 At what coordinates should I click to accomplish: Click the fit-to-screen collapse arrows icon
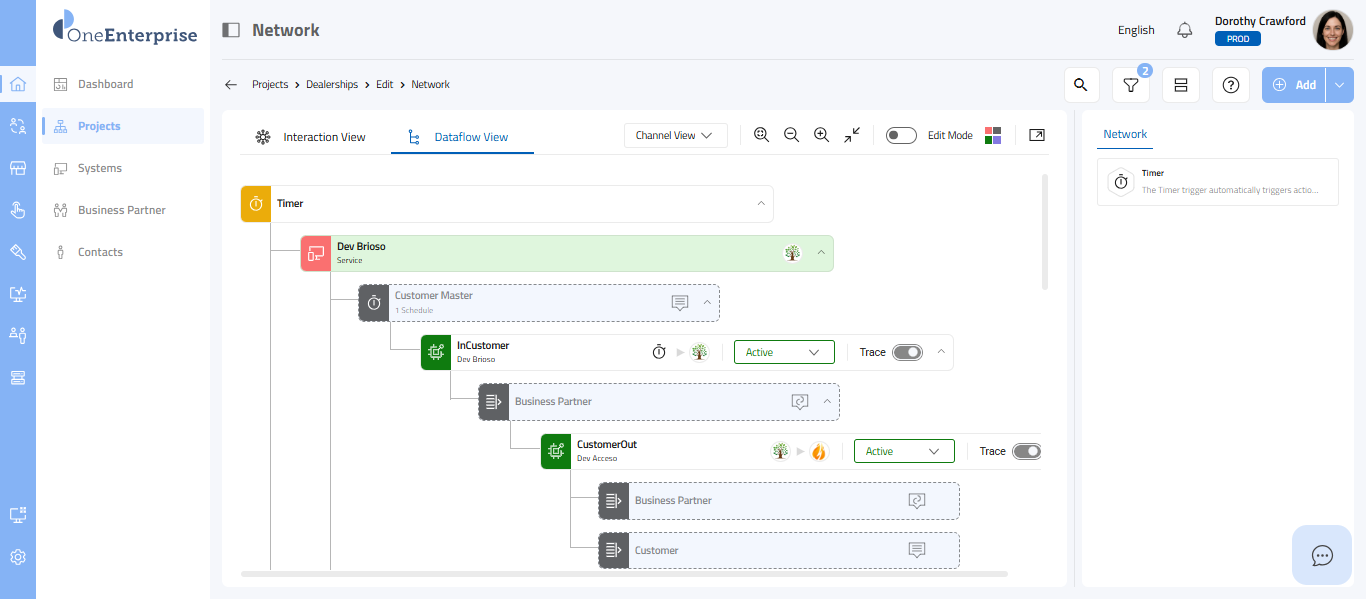[x=851, y=135]
